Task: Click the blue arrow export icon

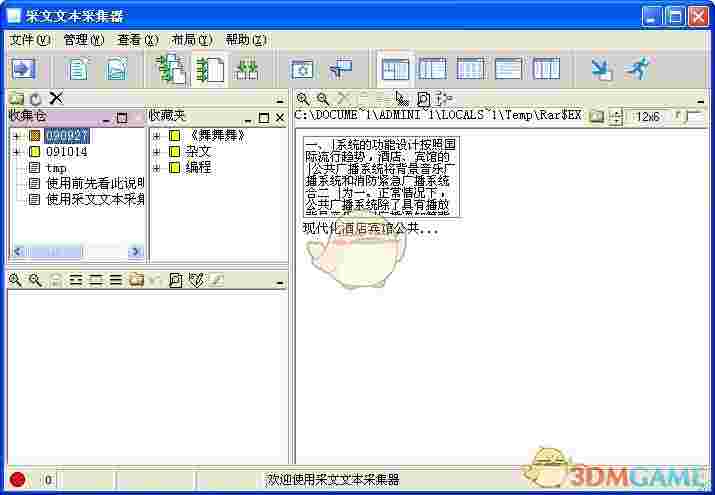Action: point(23,69)
